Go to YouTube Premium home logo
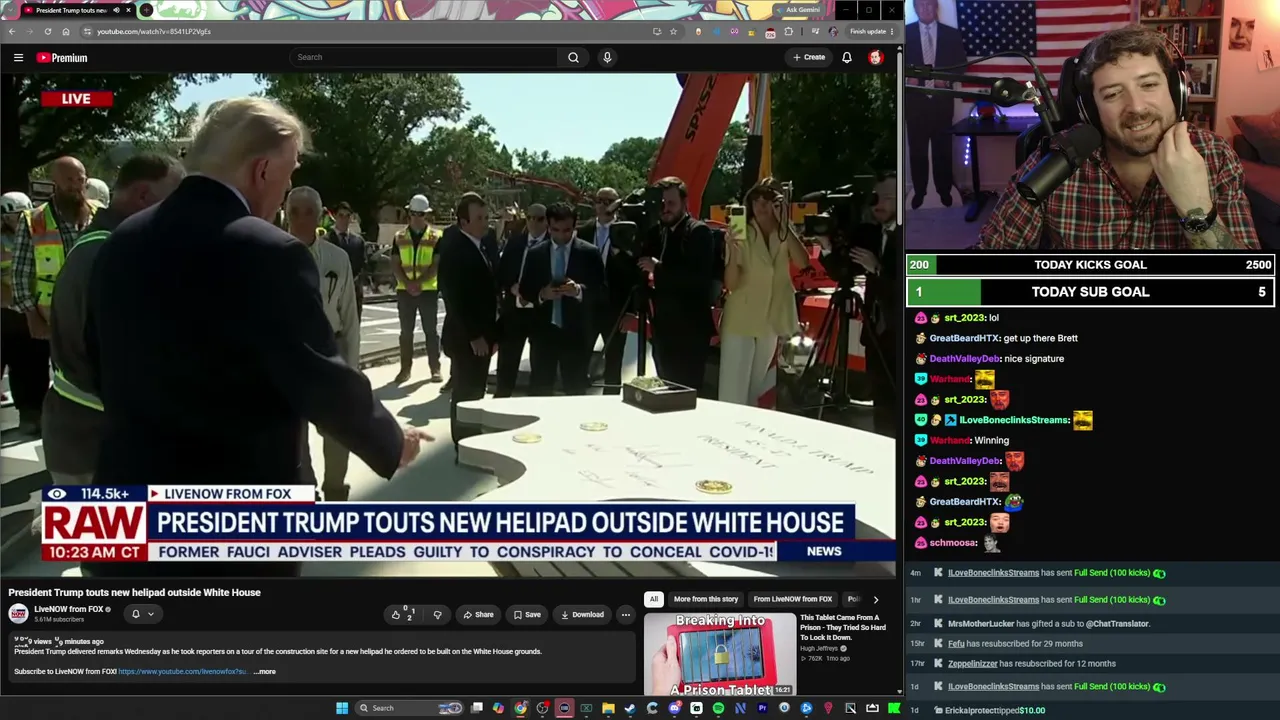Image resolution: width=1280 pixels, height=720 pixels. point(62,58)
